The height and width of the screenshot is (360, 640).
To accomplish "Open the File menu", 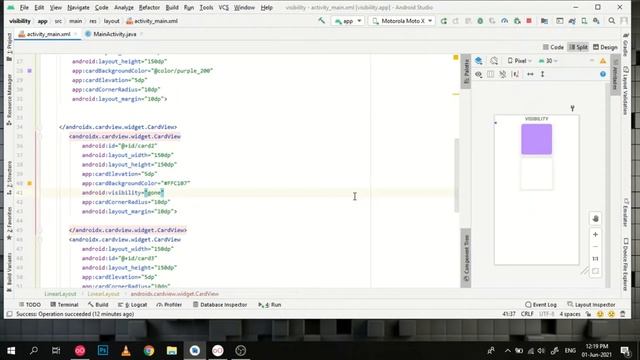I will point(24,7).
